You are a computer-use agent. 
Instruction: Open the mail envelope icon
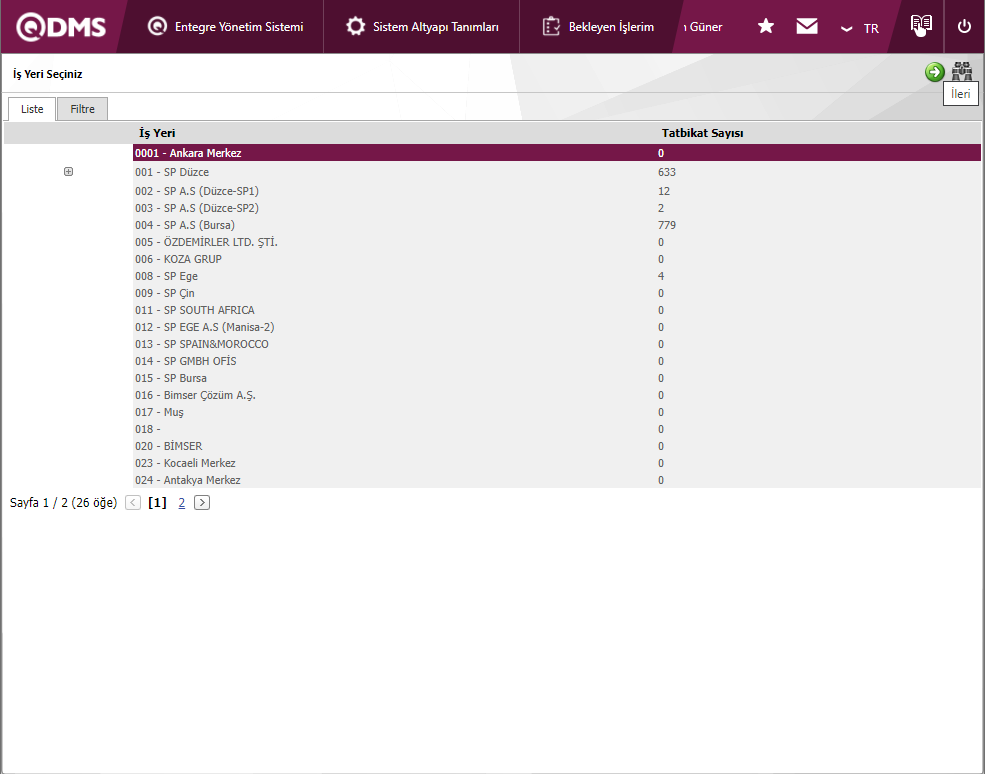pos(807,26)
